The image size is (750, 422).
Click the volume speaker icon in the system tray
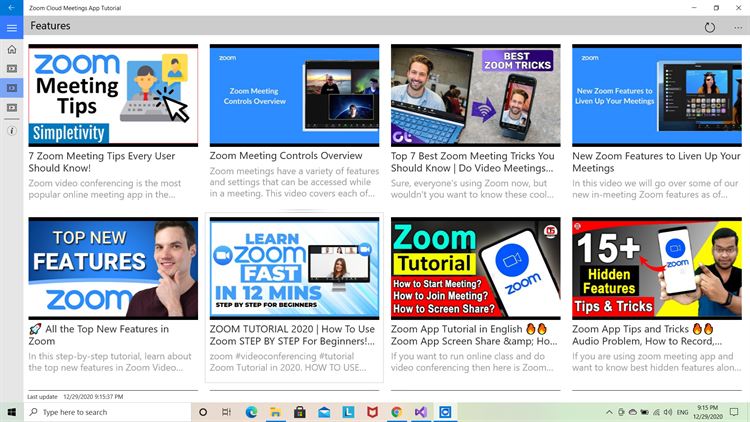click(668, 412)
